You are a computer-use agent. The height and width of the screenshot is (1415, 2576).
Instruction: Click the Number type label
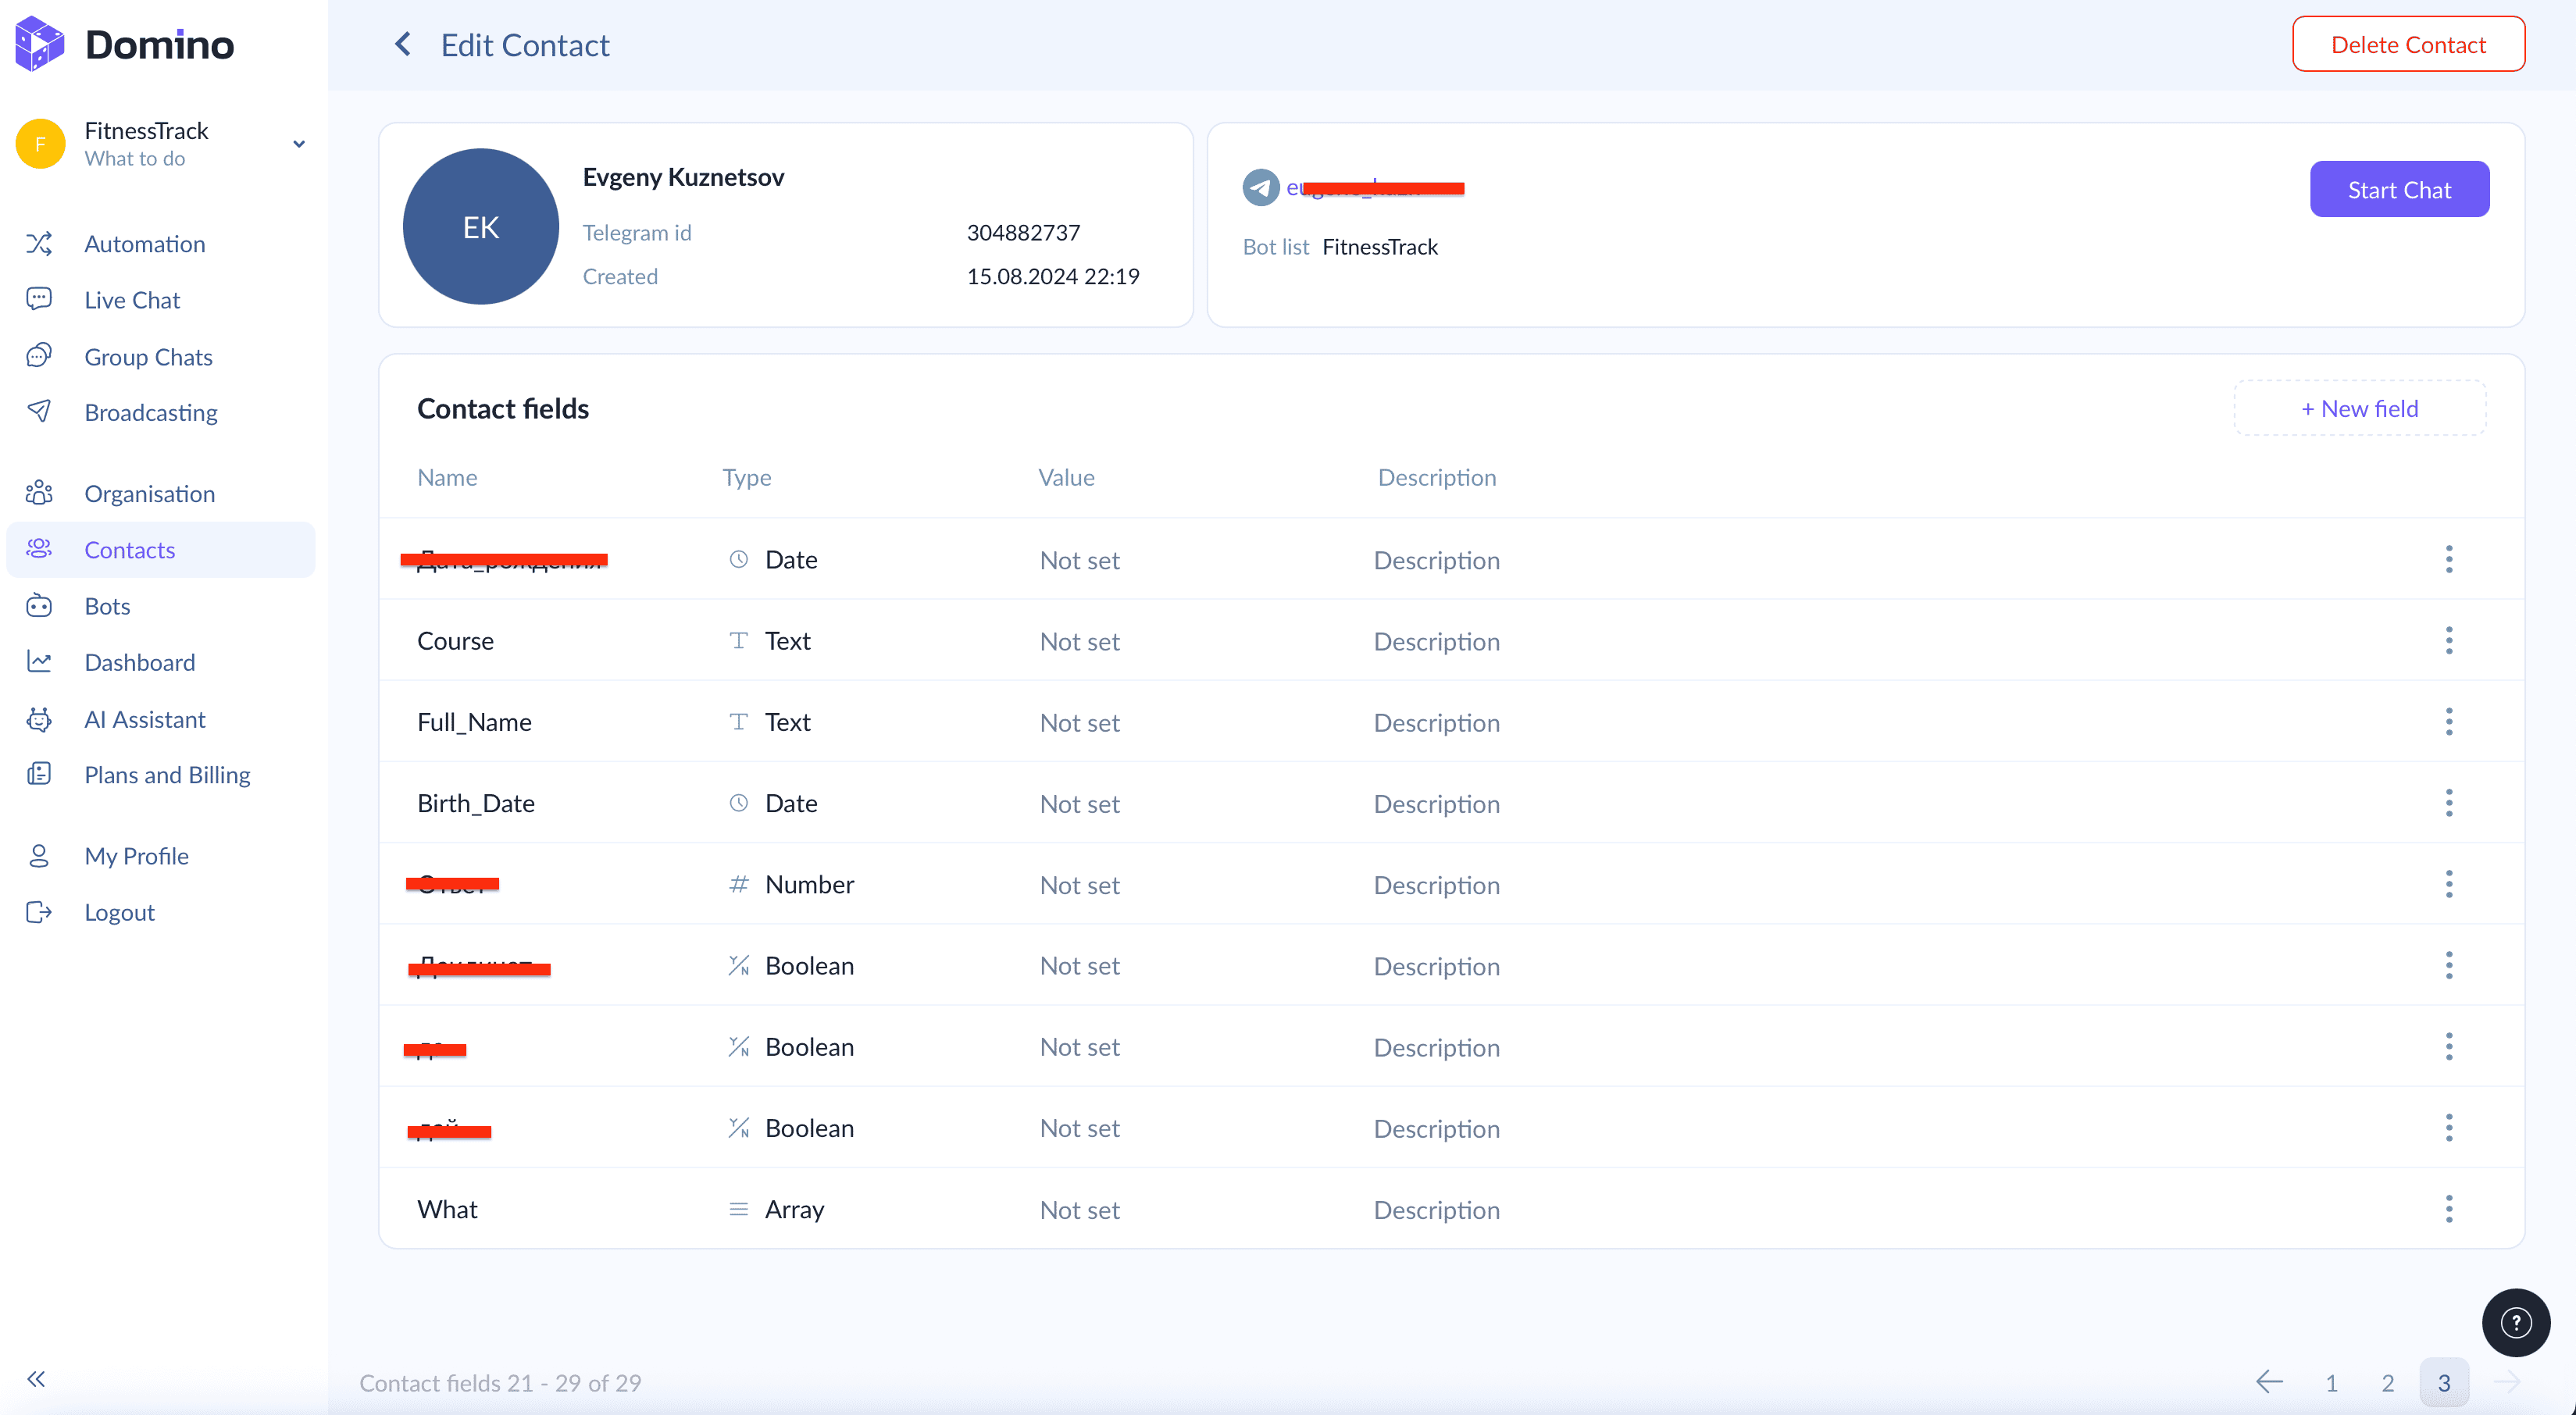point(809,884)
